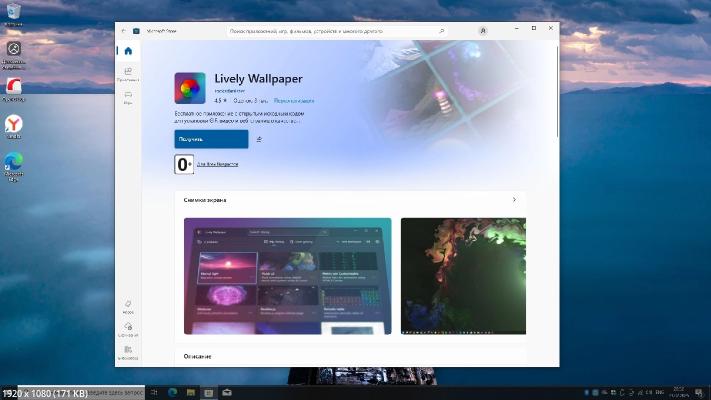This screenshot has width=711, height=400.
Task: Open the notification center in system tray
Action: (x=699, y=393)
